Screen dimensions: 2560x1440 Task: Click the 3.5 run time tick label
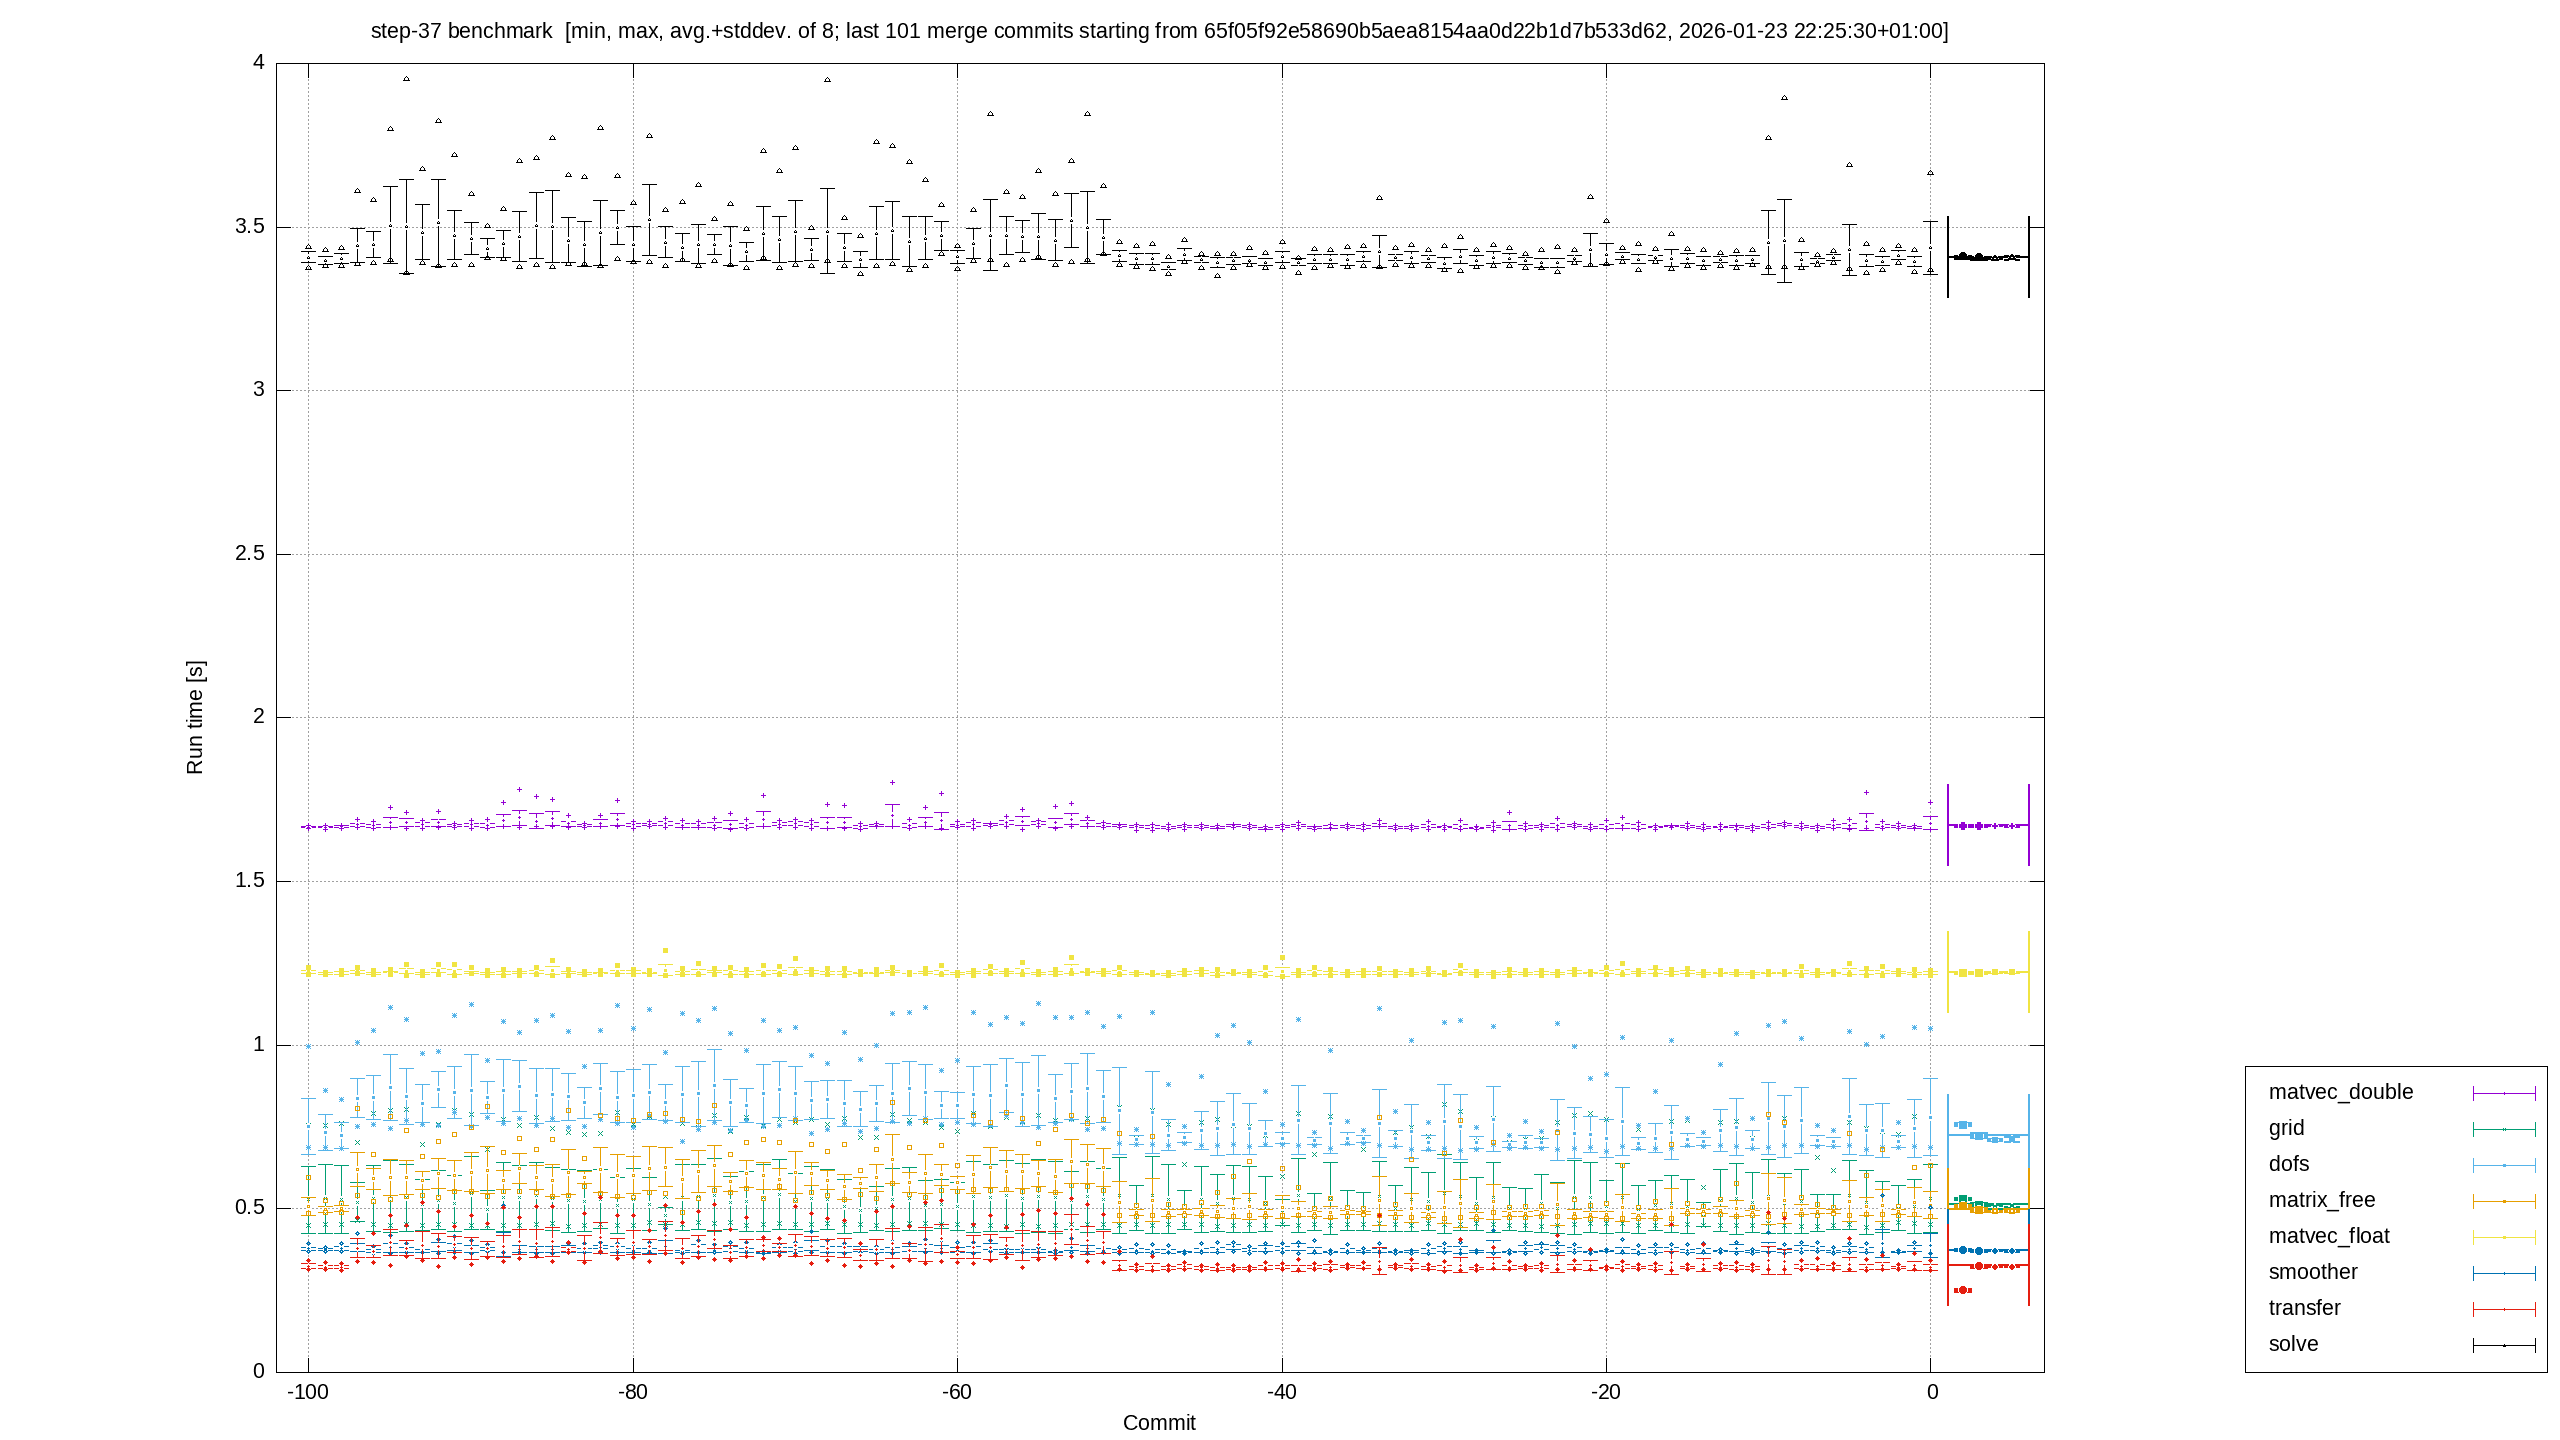250,226
